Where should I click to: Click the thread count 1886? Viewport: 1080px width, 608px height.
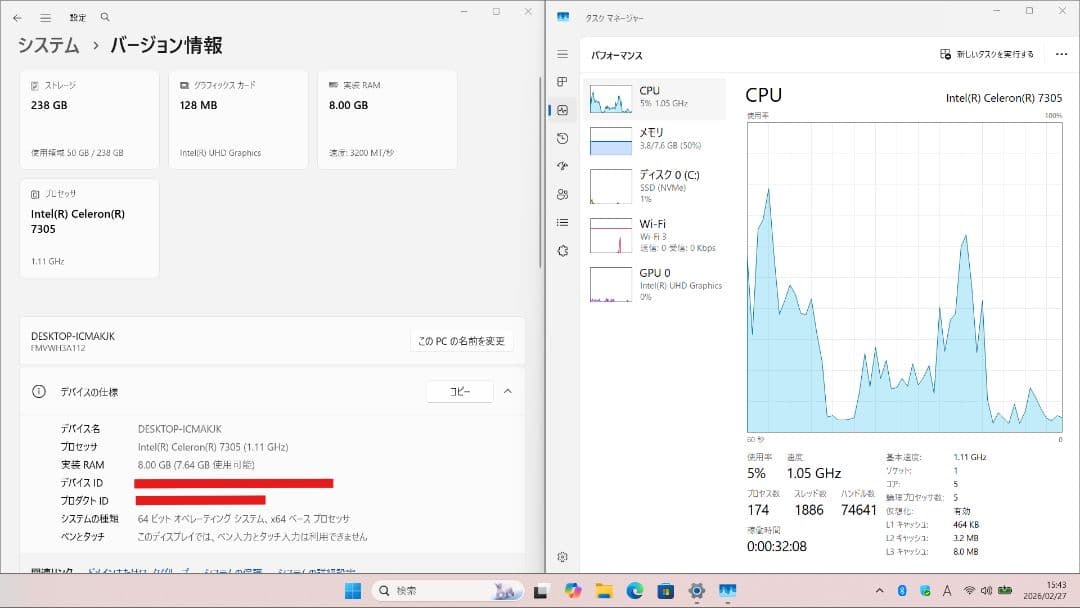point(809,510)
